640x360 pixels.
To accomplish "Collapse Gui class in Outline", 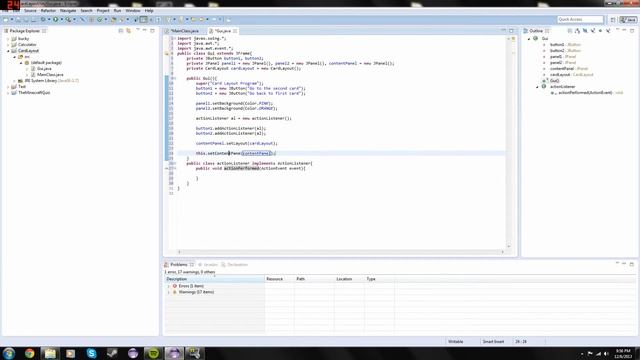I will [529, 39].
